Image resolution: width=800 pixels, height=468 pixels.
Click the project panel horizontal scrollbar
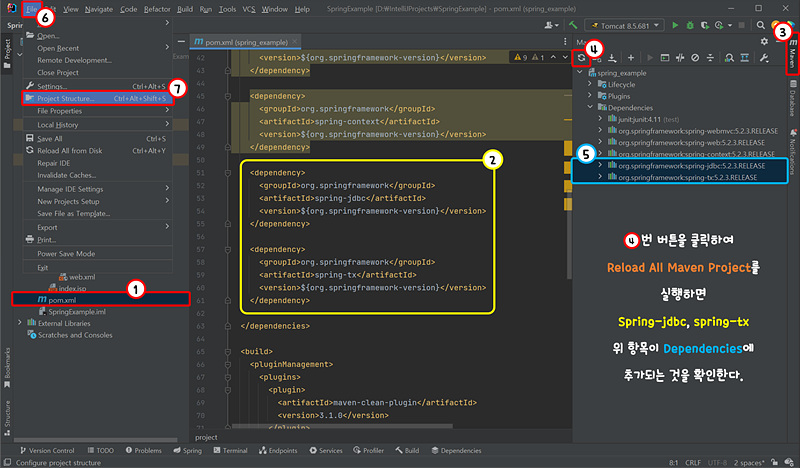tap(95, 439)
